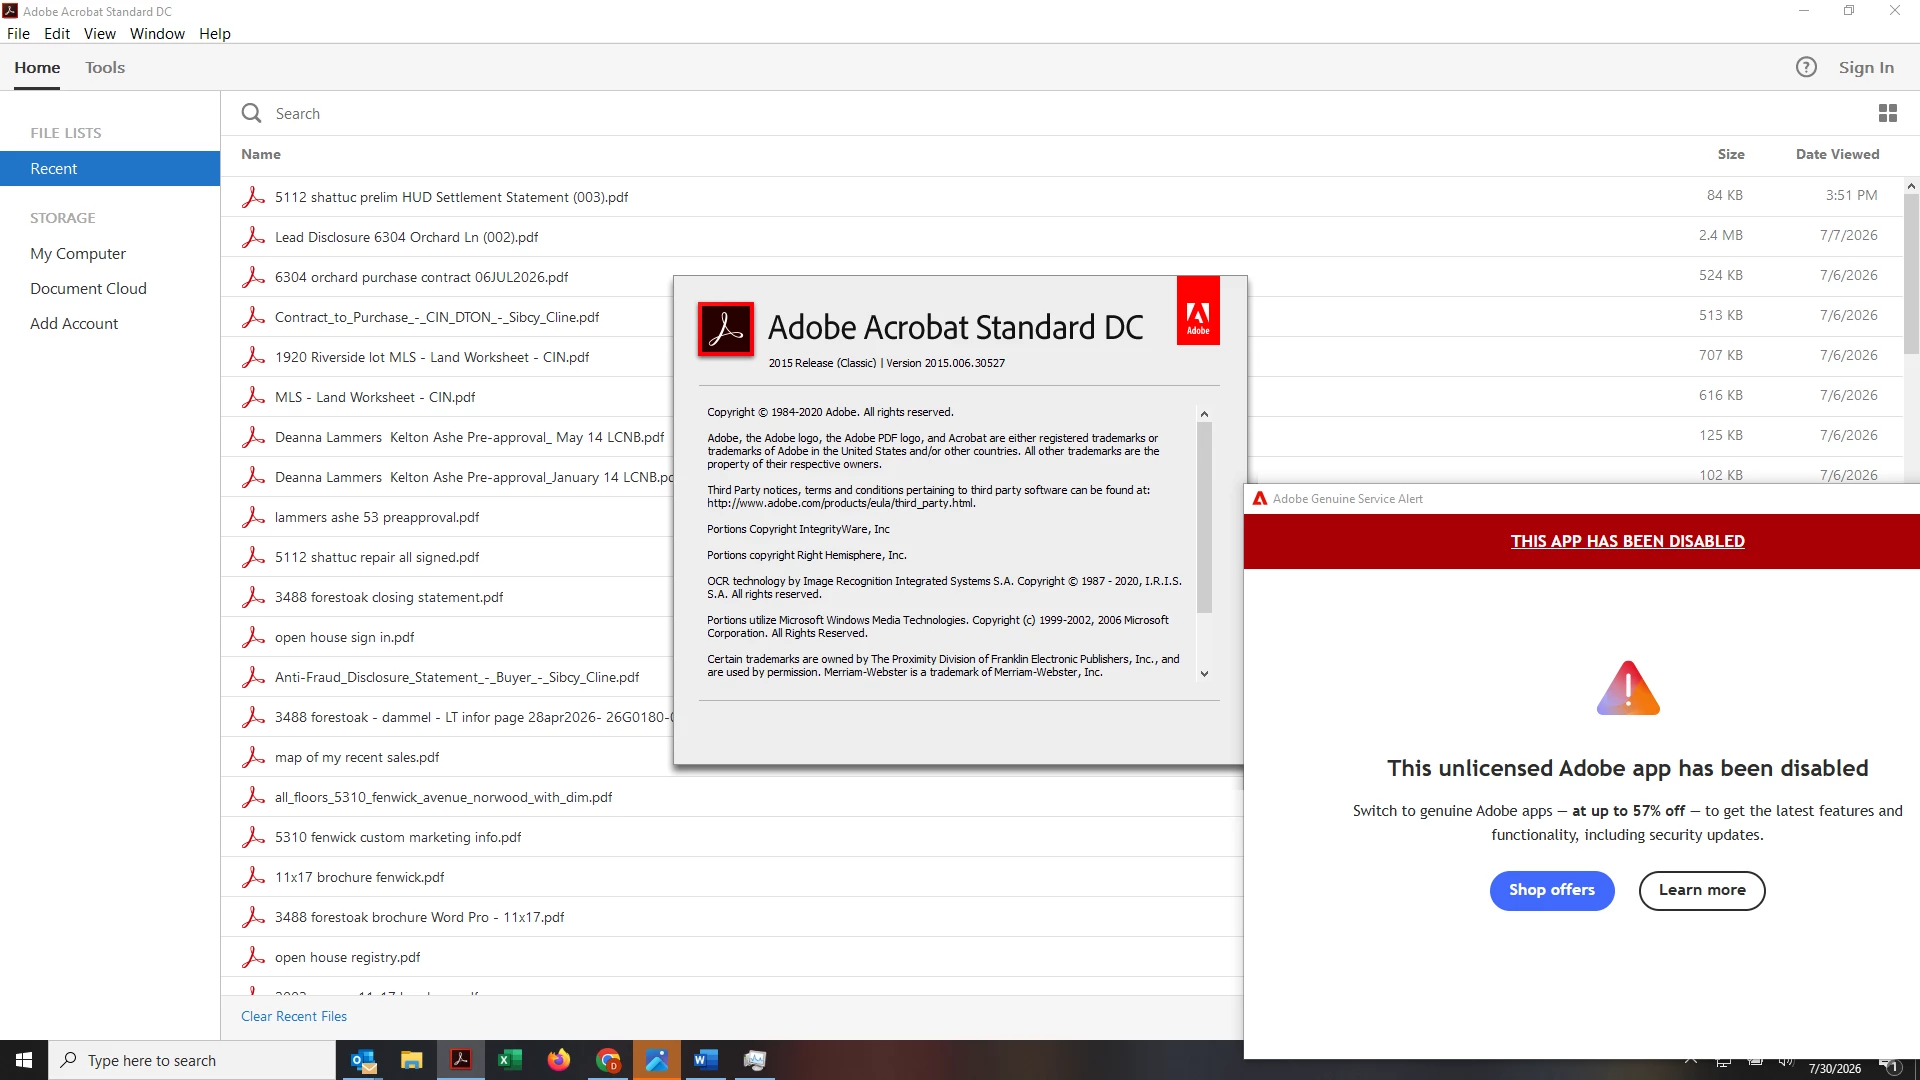Screen dimensions: 1920x1080
Task: Open Excel from the taskbar
Action: (x=510, y=1060)
